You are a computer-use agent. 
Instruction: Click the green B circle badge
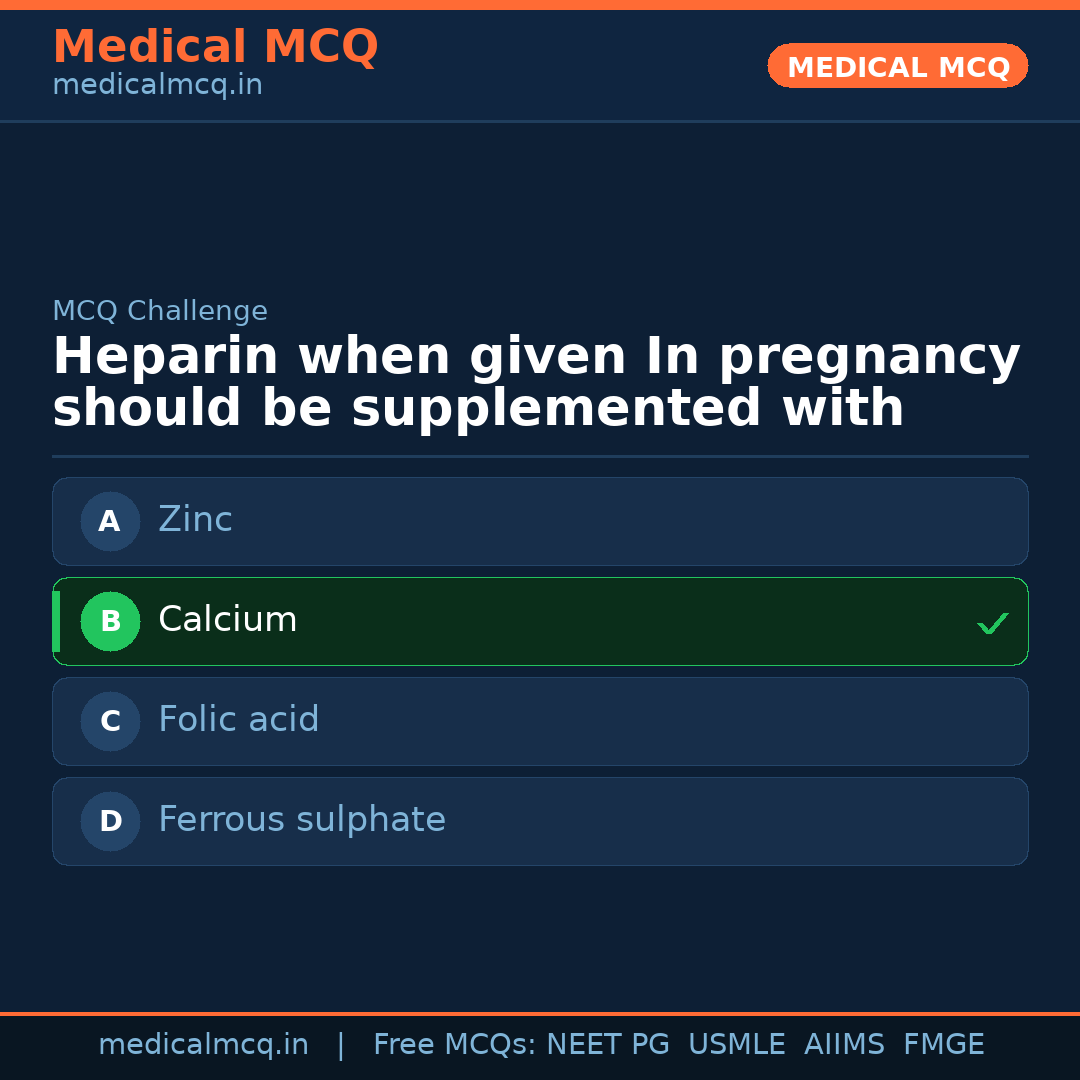110,621
